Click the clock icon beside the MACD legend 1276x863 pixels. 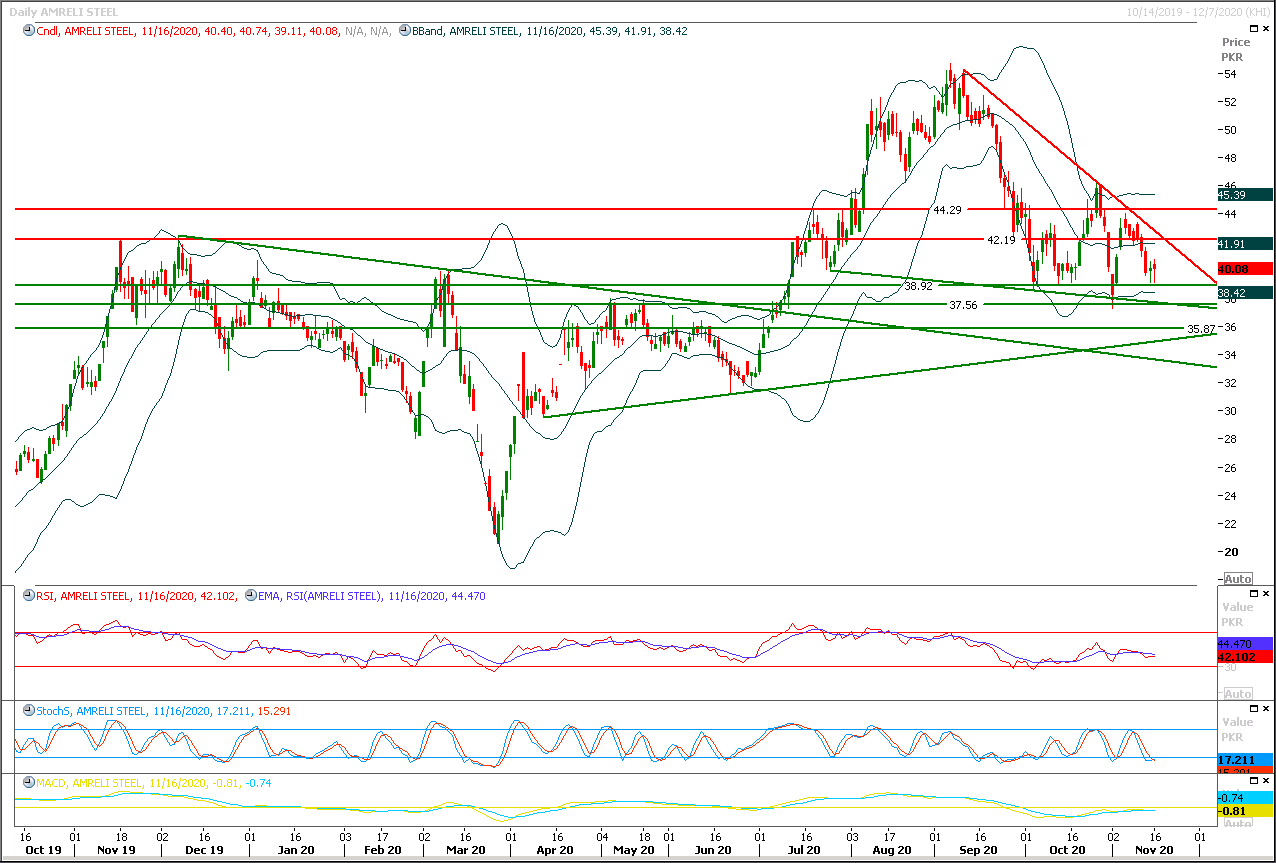coord(27,783)
